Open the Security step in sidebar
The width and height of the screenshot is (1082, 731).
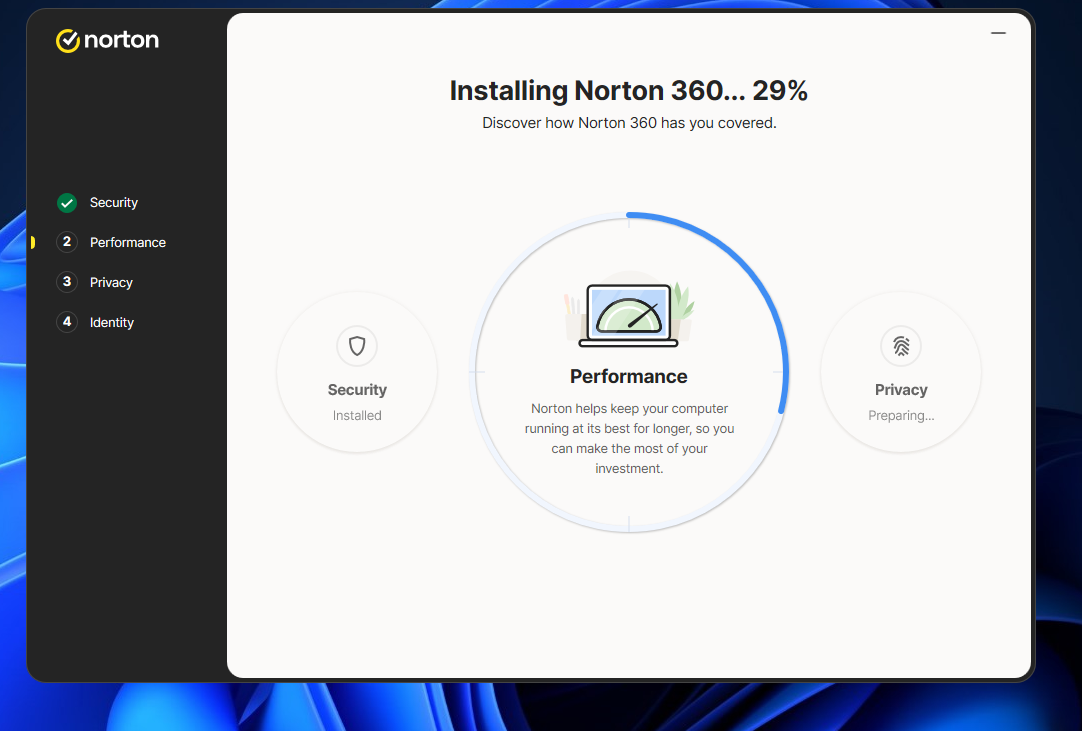(x=114, y=203)
